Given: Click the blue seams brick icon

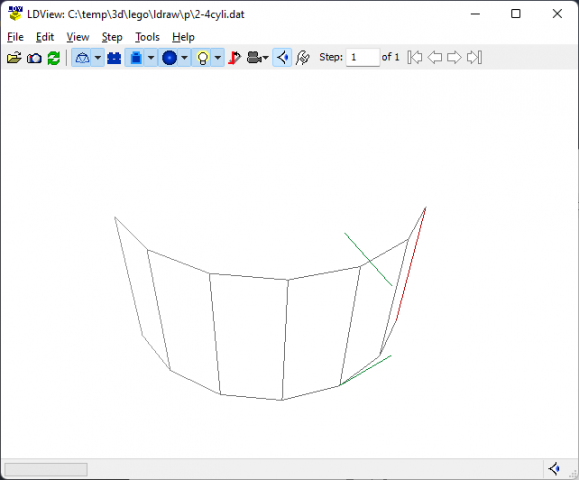Looking at the screenshot, I should point(114,58).
